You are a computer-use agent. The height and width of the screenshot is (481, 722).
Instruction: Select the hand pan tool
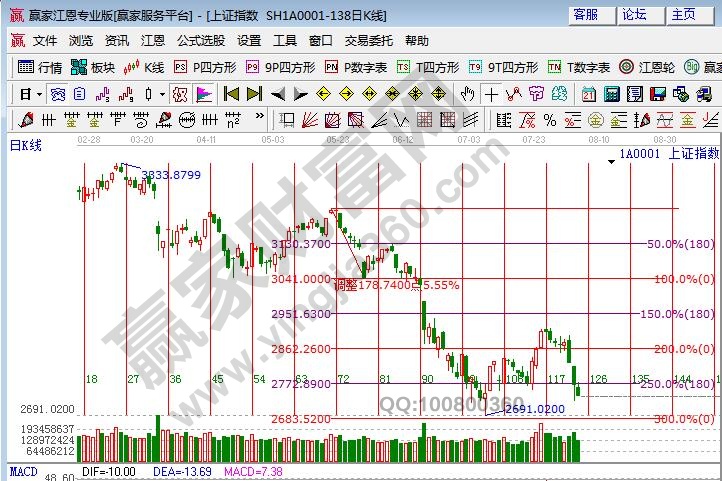pyautogui.click(x=467, y=94)
